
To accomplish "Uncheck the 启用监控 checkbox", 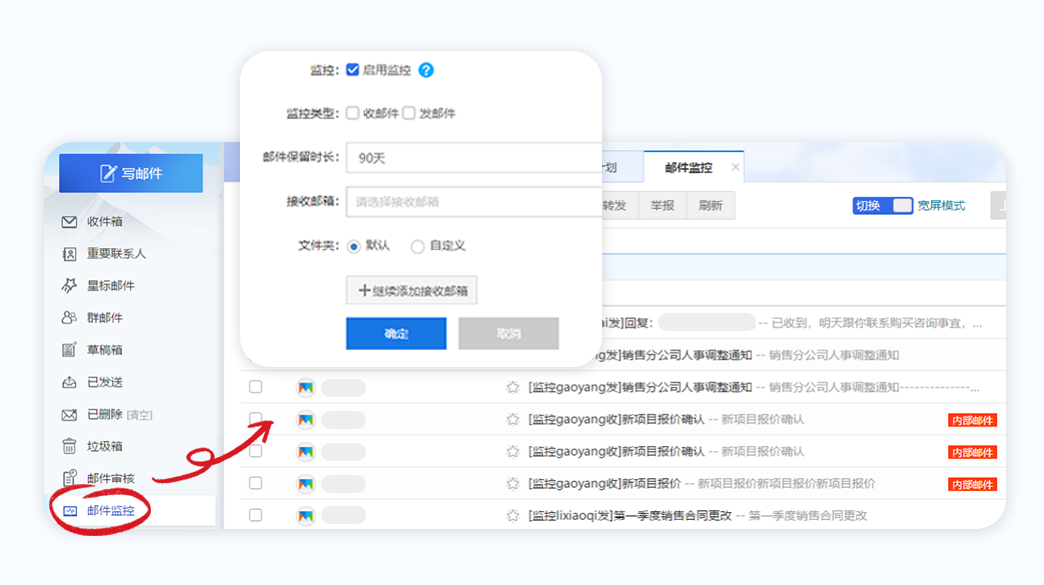I will [x=353, y=70].
